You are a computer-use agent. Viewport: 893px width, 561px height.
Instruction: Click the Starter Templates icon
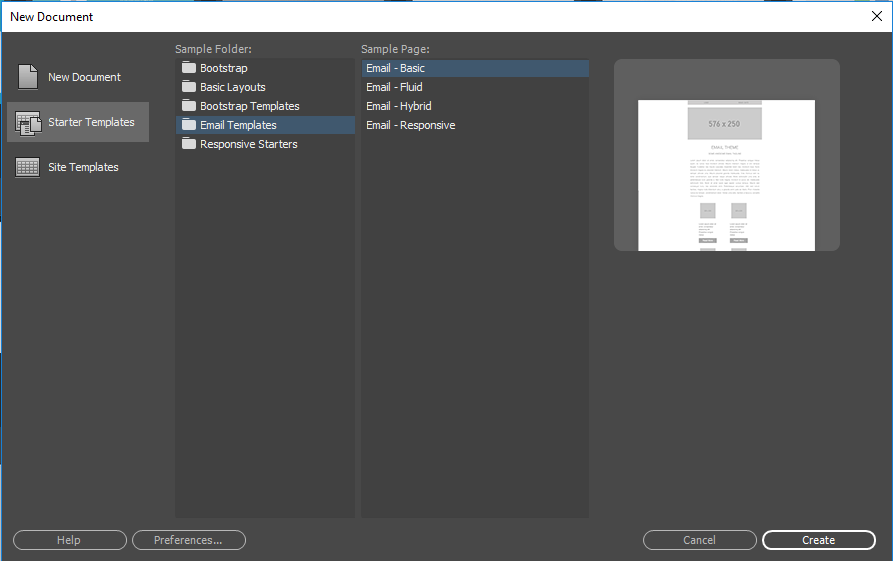click(x=28, y=123)
